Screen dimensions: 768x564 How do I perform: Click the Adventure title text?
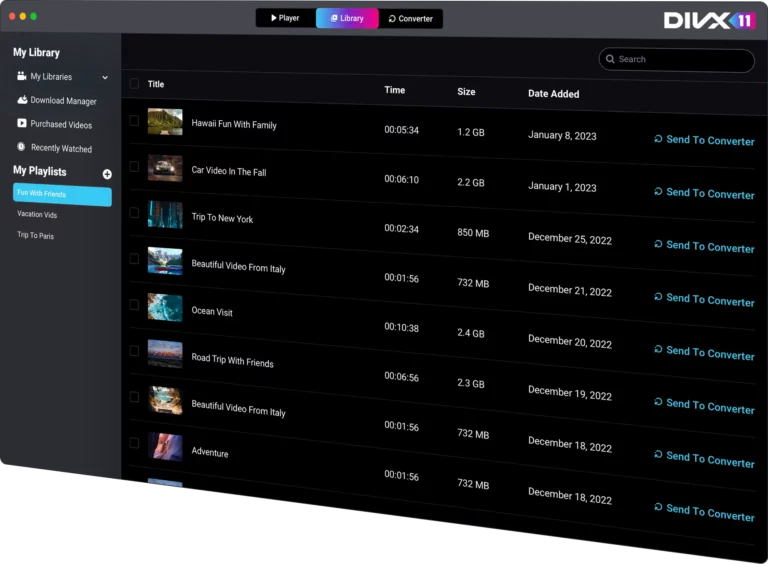pos(210,452)
